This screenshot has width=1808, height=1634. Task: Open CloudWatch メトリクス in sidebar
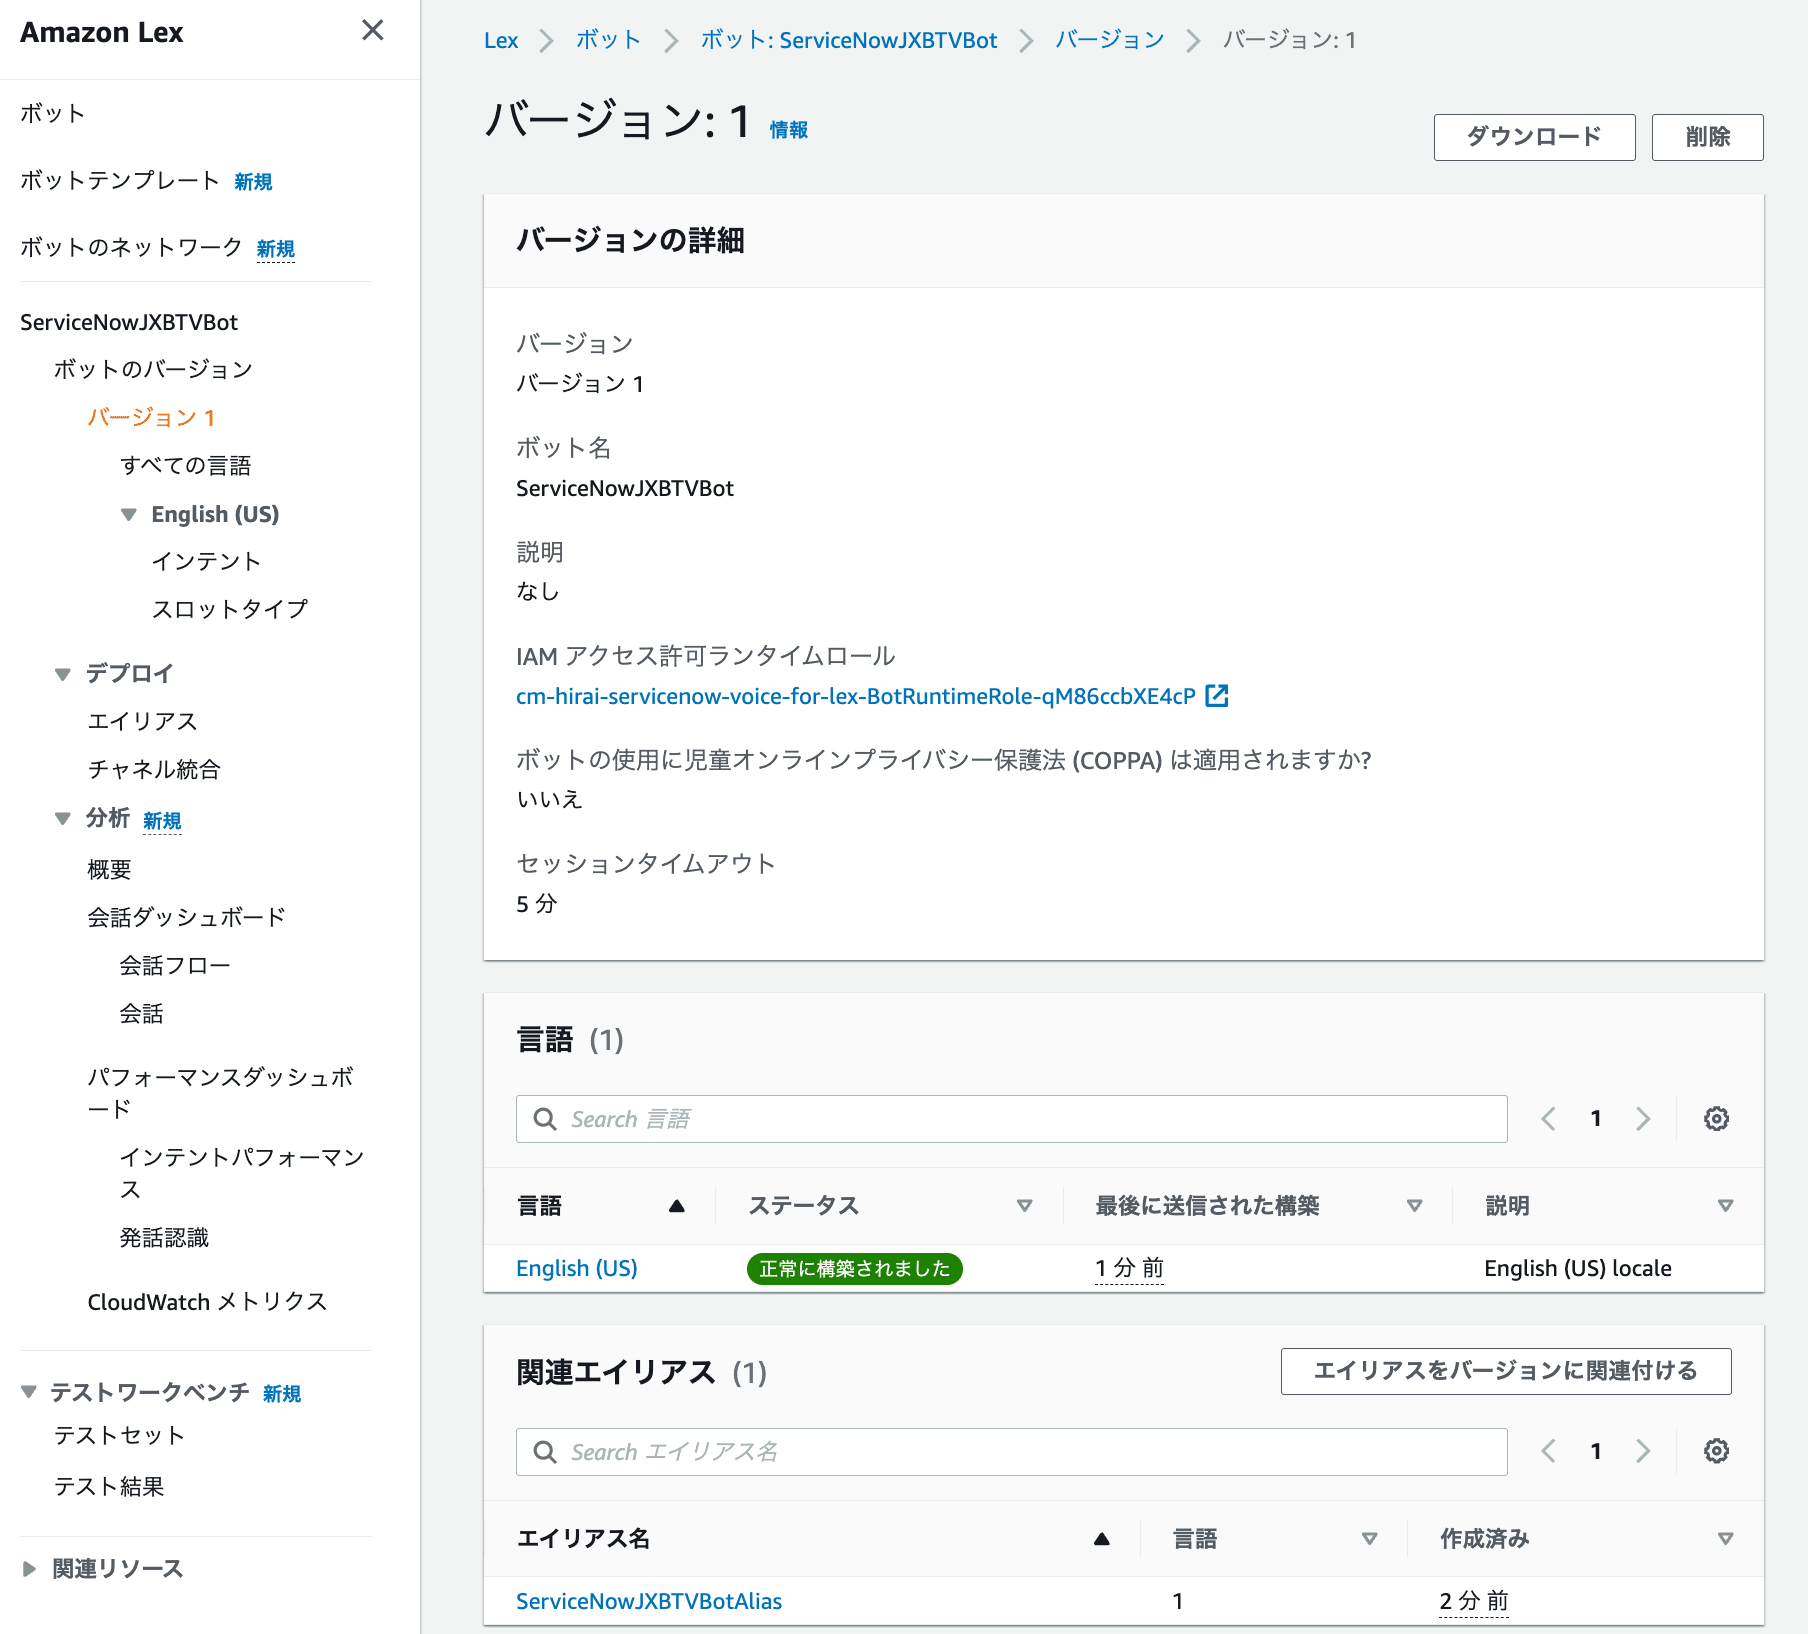[x=207, y=1302]
